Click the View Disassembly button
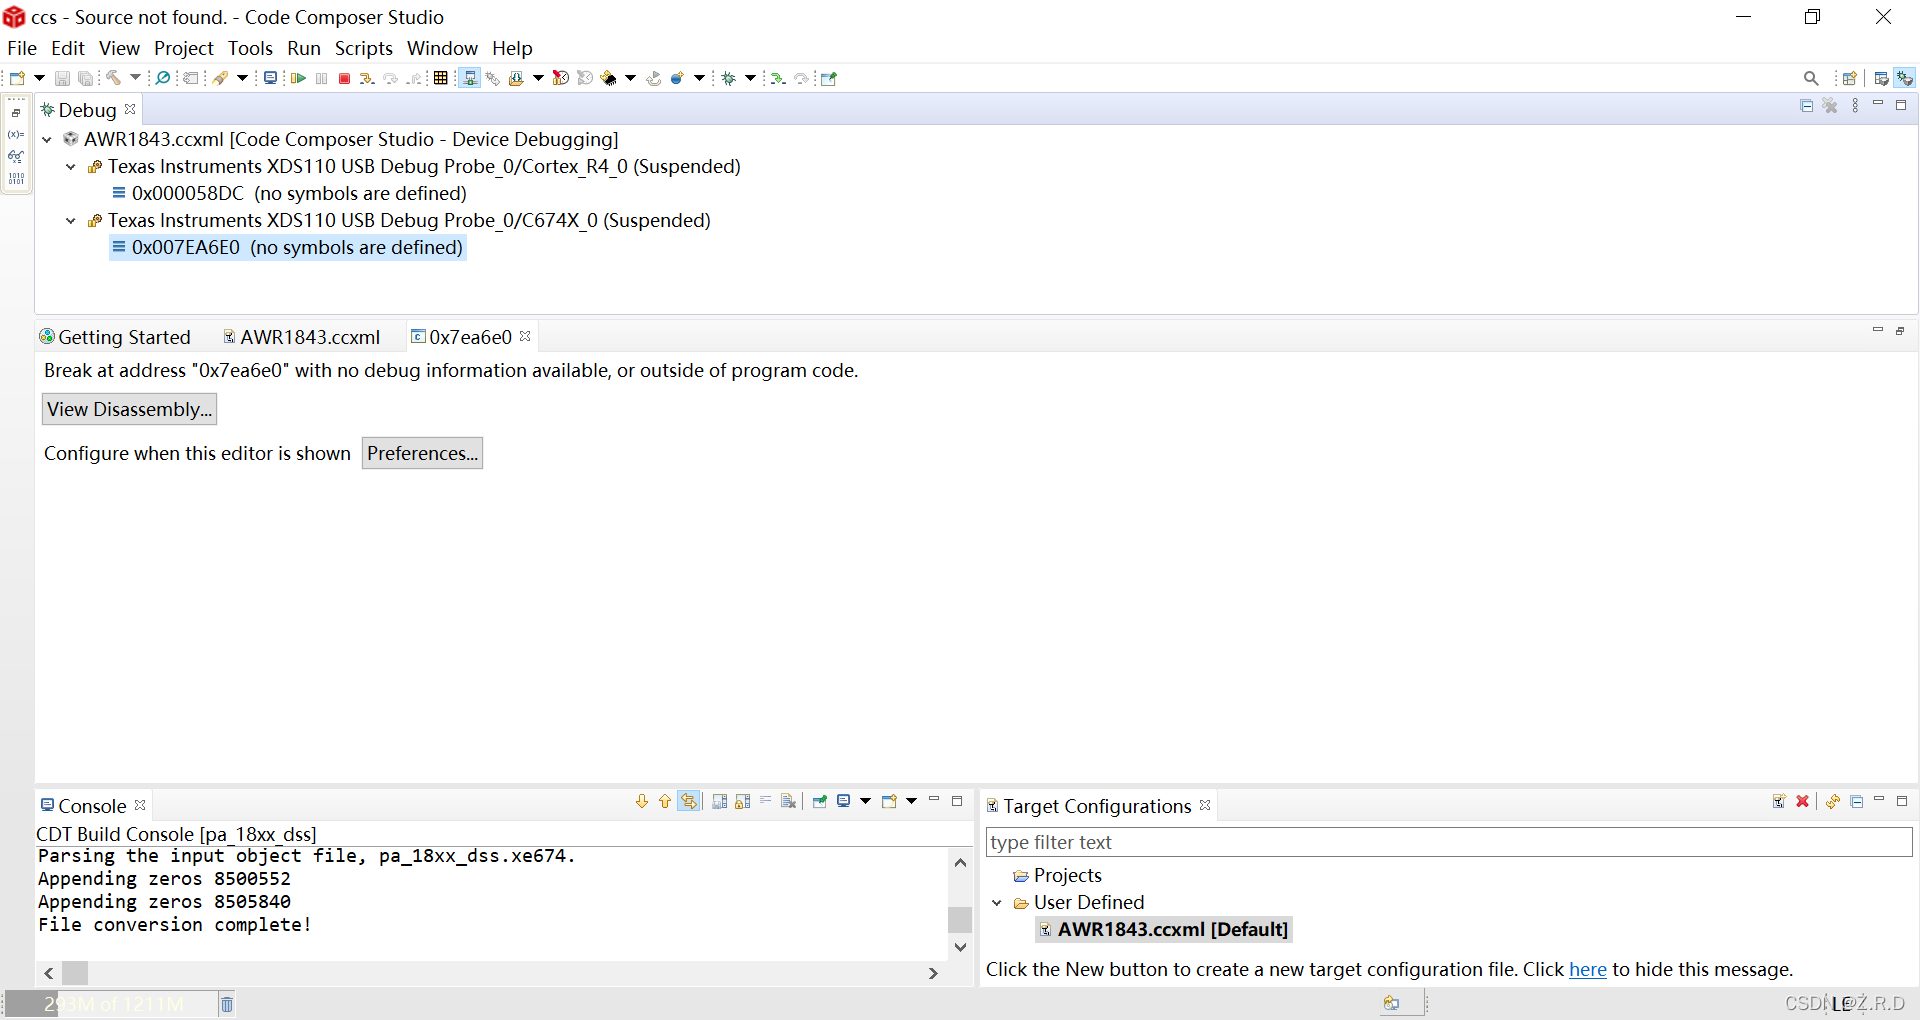This screenshot has height=1020, width=1920. [x=129, y=409]
